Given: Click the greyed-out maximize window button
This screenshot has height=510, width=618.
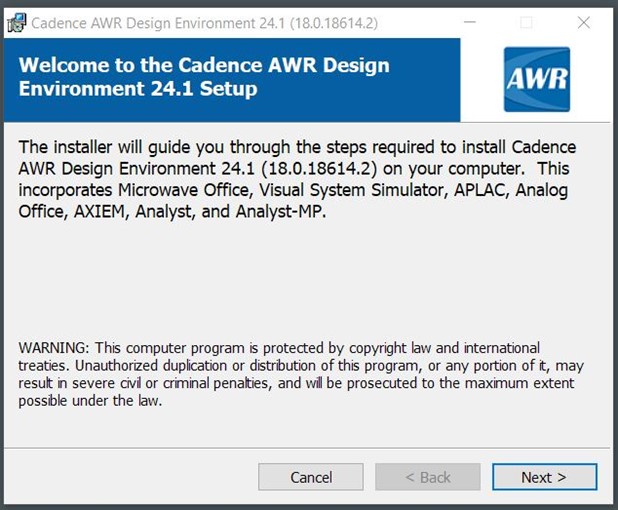Looking at the screenshot, I should pyautogui.click(x=526, y=22).
